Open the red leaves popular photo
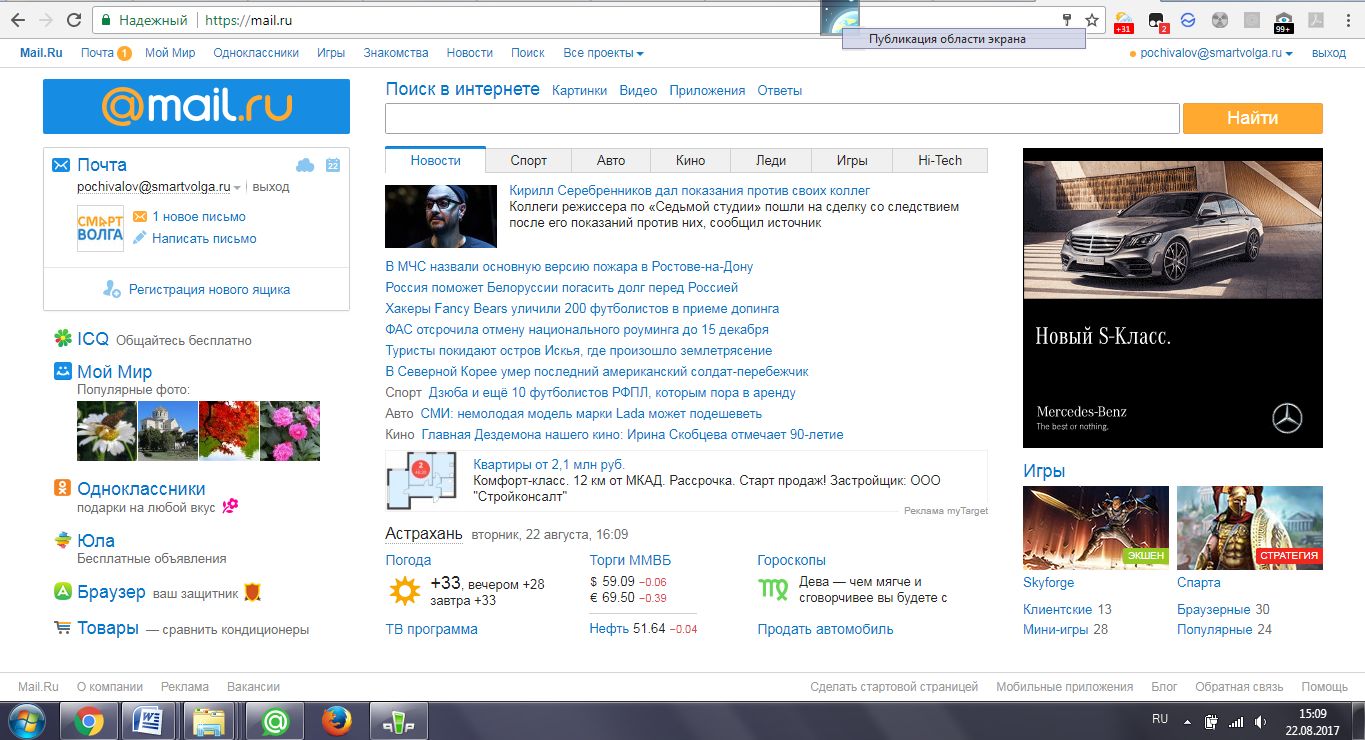This screenshot has height=740, width=1365. [x=229, y=431]
